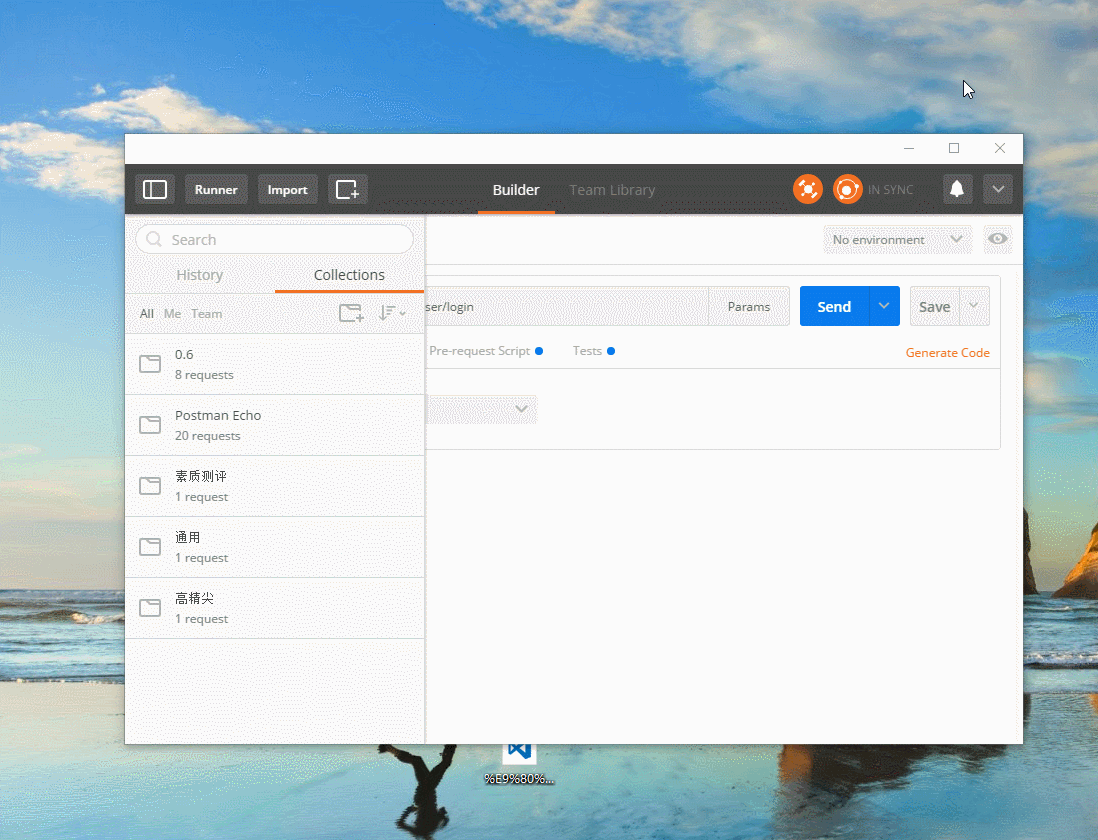Open the History tab
Viewport: 1098px width, 840px height.
click(200, 275)
